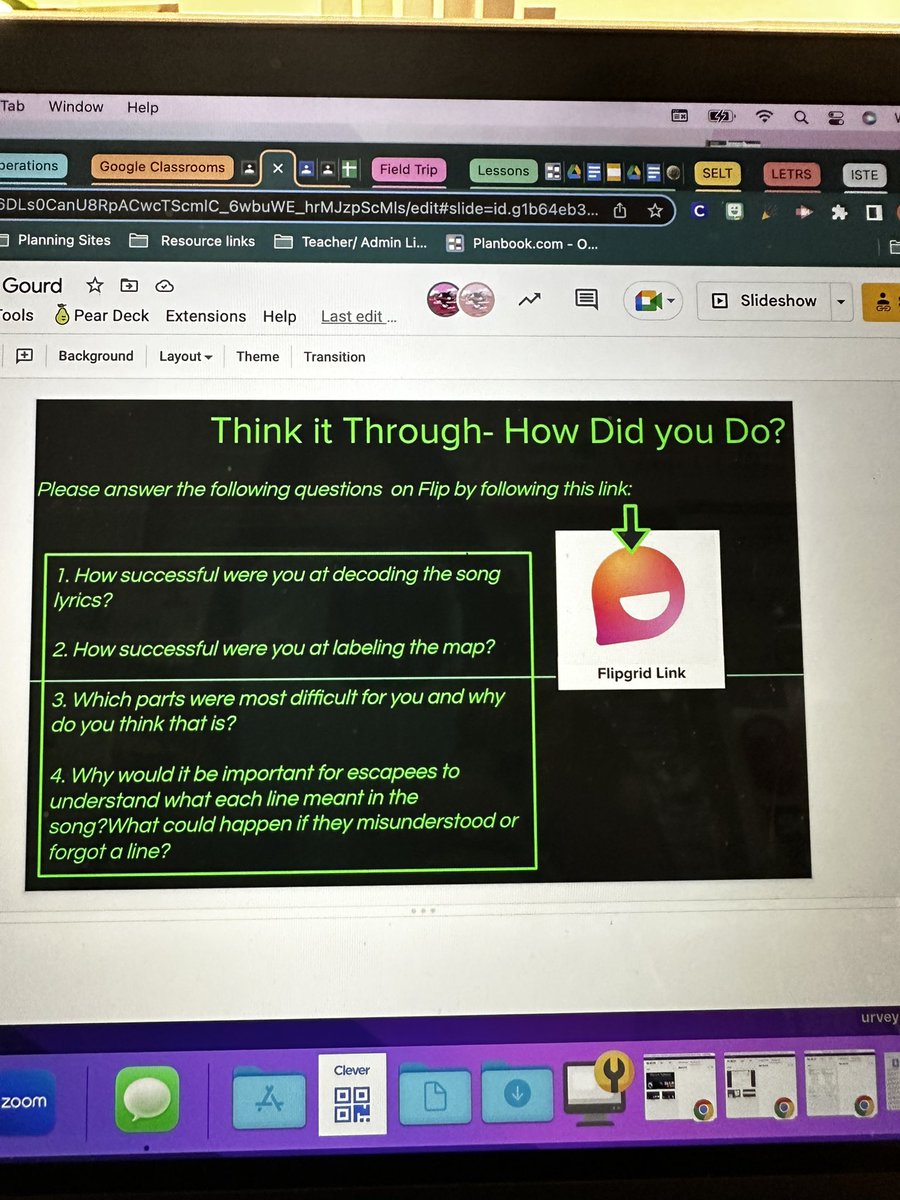Open the ISTE tab group
This screenshot has height=1200, width=900.
pos(864,175)
